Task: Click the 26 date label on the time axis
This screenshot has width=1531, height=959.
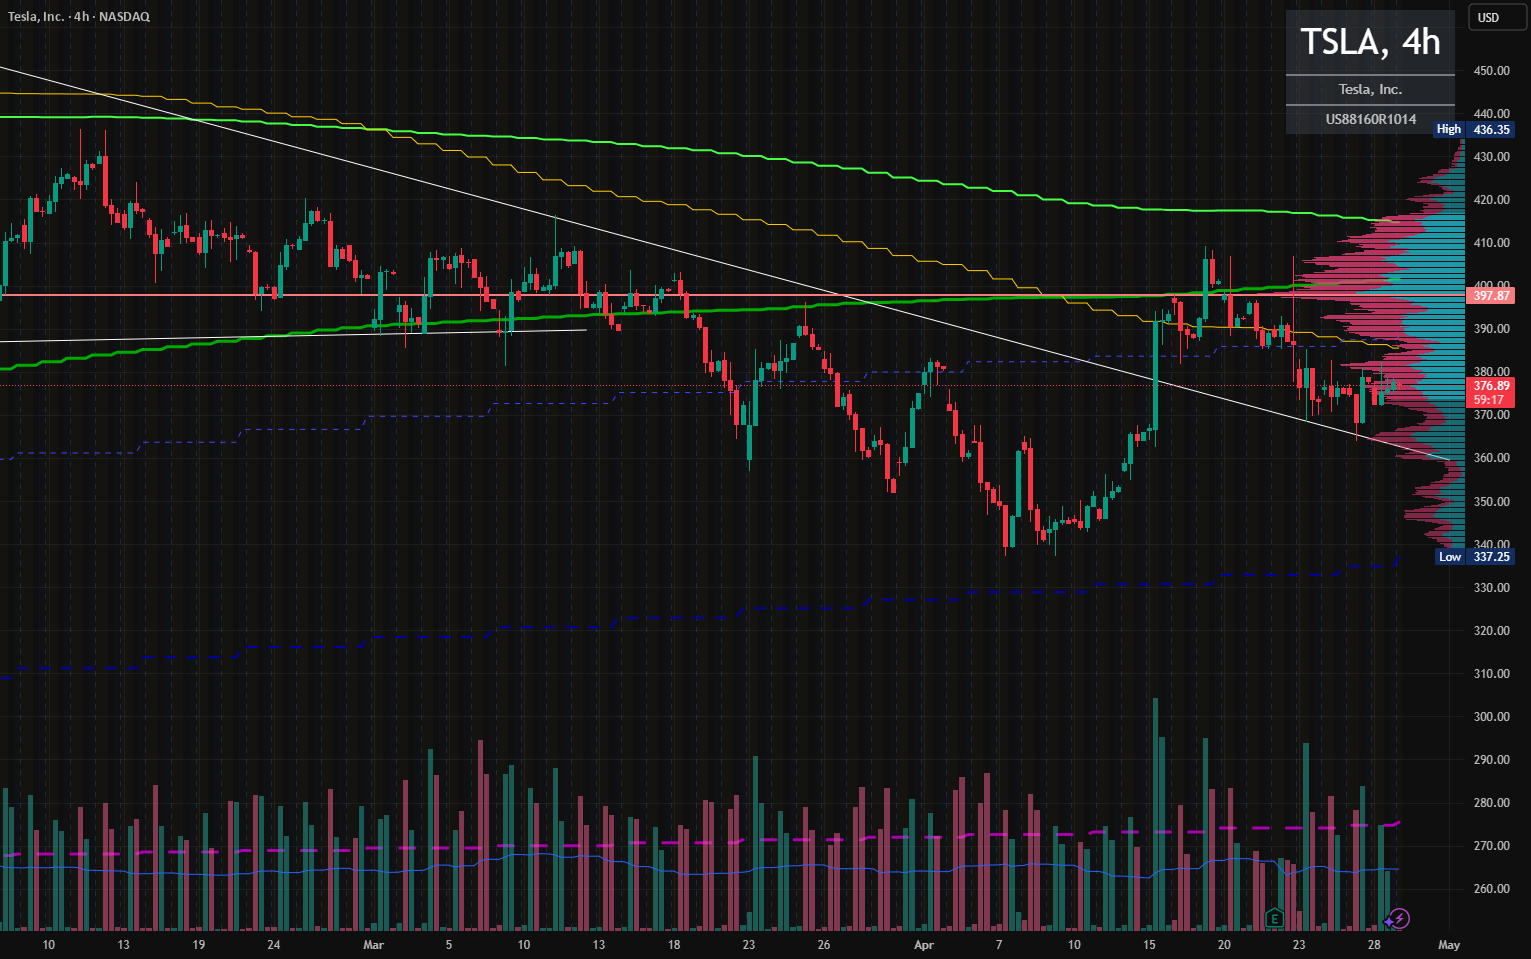Action: pyautogui.click(x=824, y=945)
